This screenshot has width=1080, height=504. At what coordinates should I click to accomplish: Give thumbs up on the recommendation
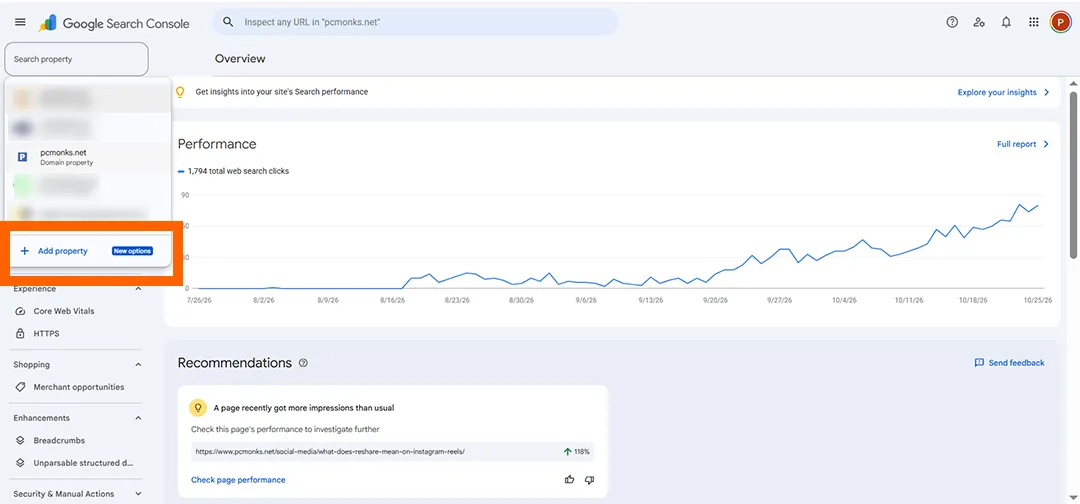point(569,479)
